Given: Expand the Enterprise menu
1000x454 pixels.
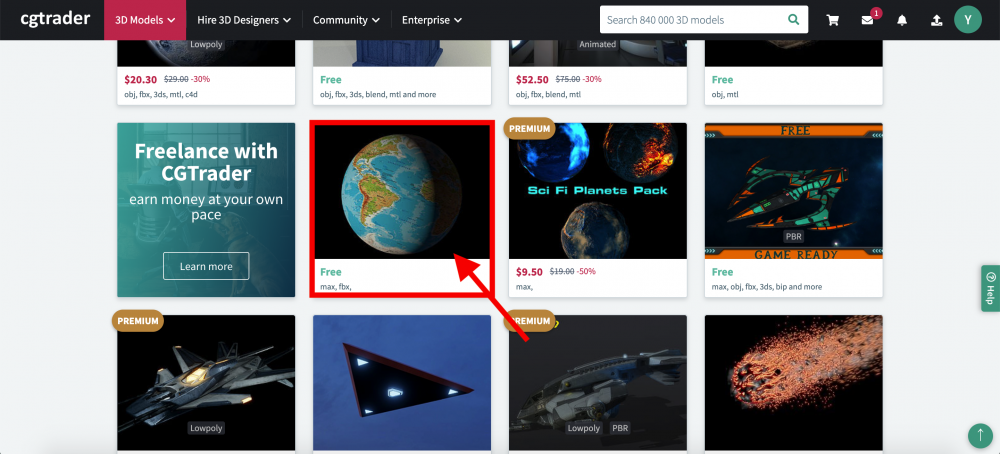Looking at the screenshot, I should [432, 20].
